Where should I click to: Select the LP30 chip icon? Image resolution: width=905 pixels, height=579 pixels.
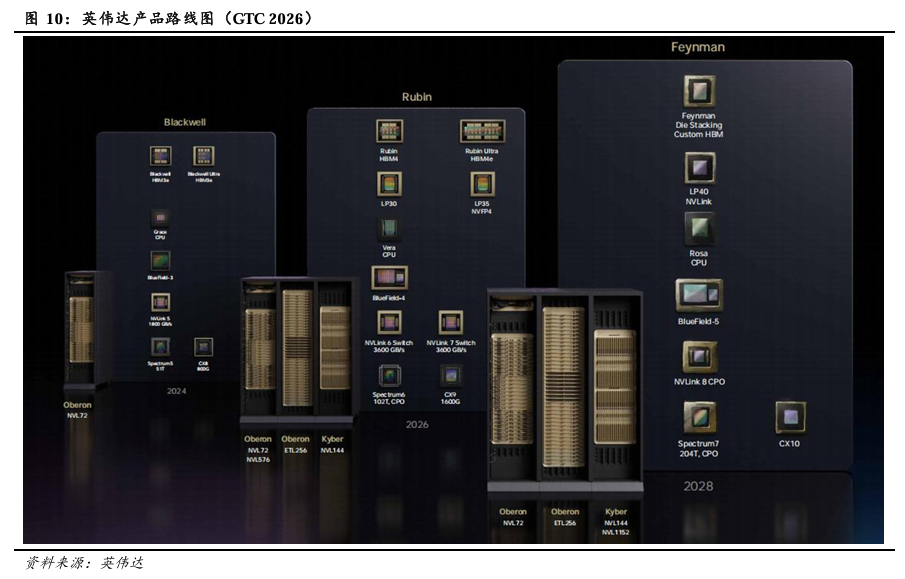pos(389,184)
